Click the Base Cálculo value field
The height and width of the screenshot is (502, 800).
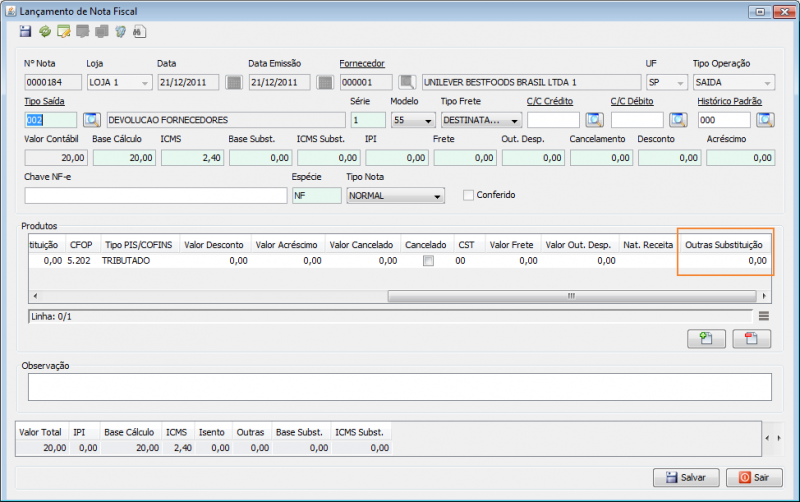click(124, 158)
